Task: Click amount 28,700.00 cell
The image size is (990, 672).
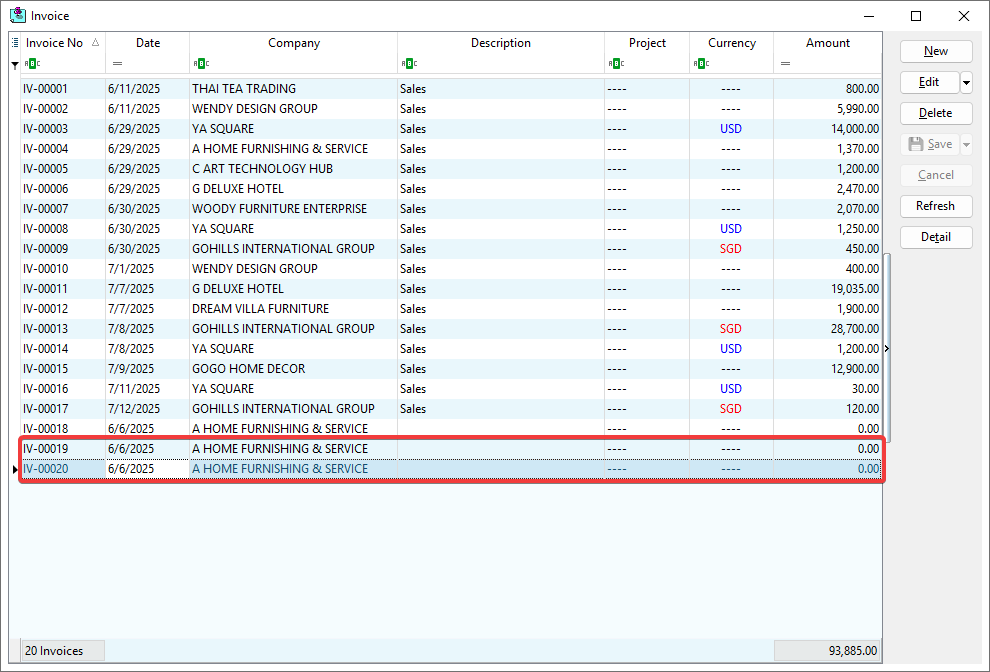Action: [x=855, y=329]
